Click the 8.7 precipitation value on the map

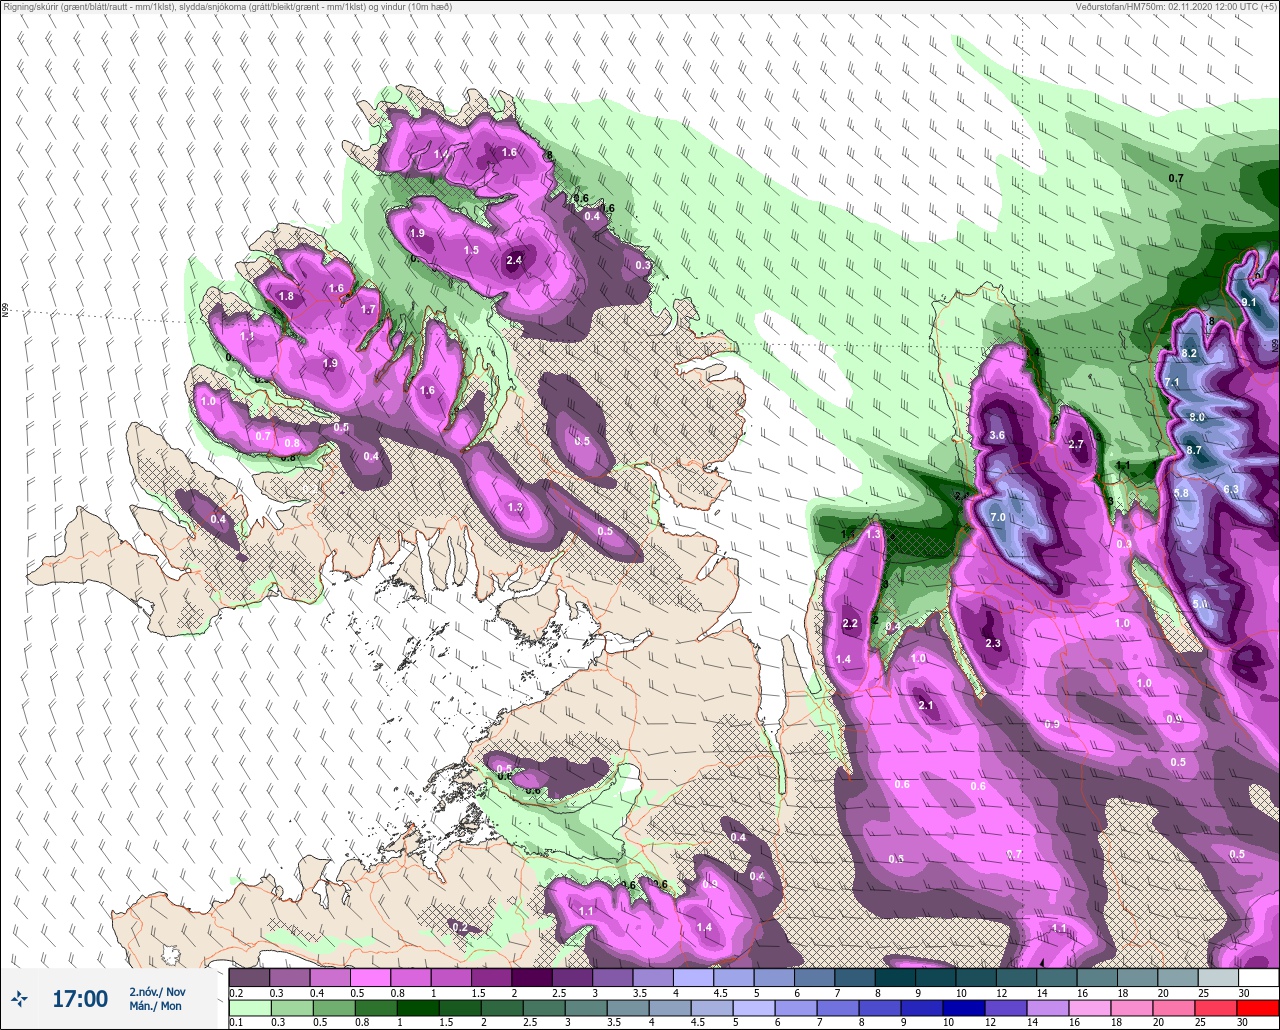[1194, 451]
